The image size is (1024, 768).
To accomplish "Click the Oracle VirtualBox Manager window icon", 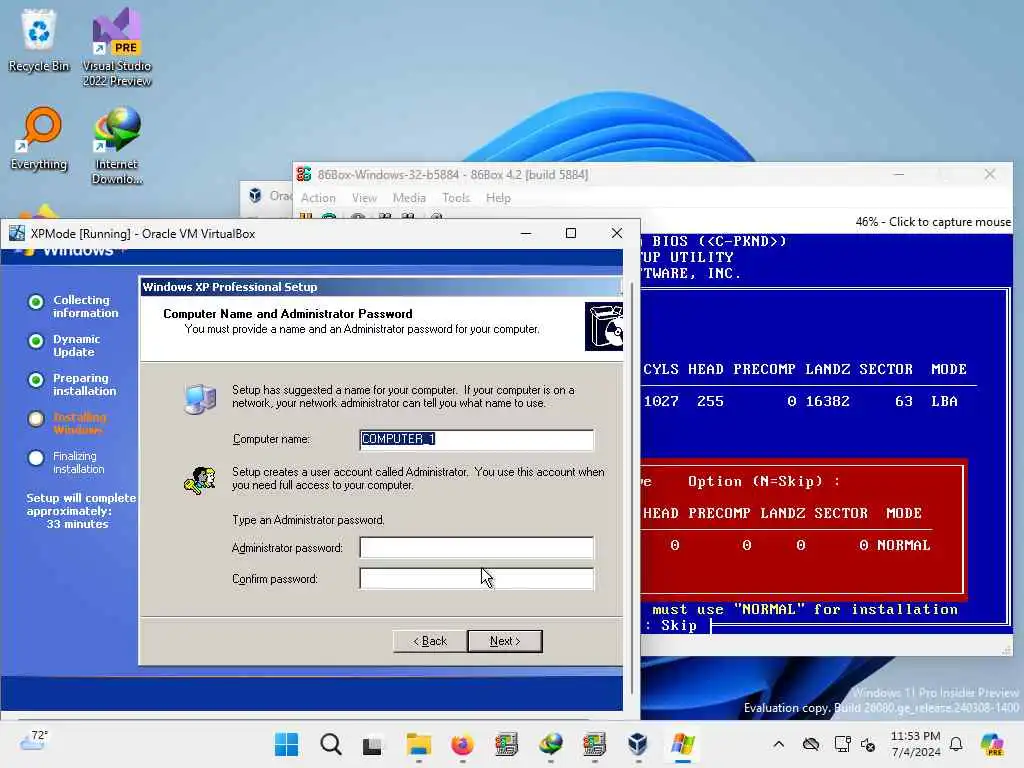I will (x=255, y=195).
